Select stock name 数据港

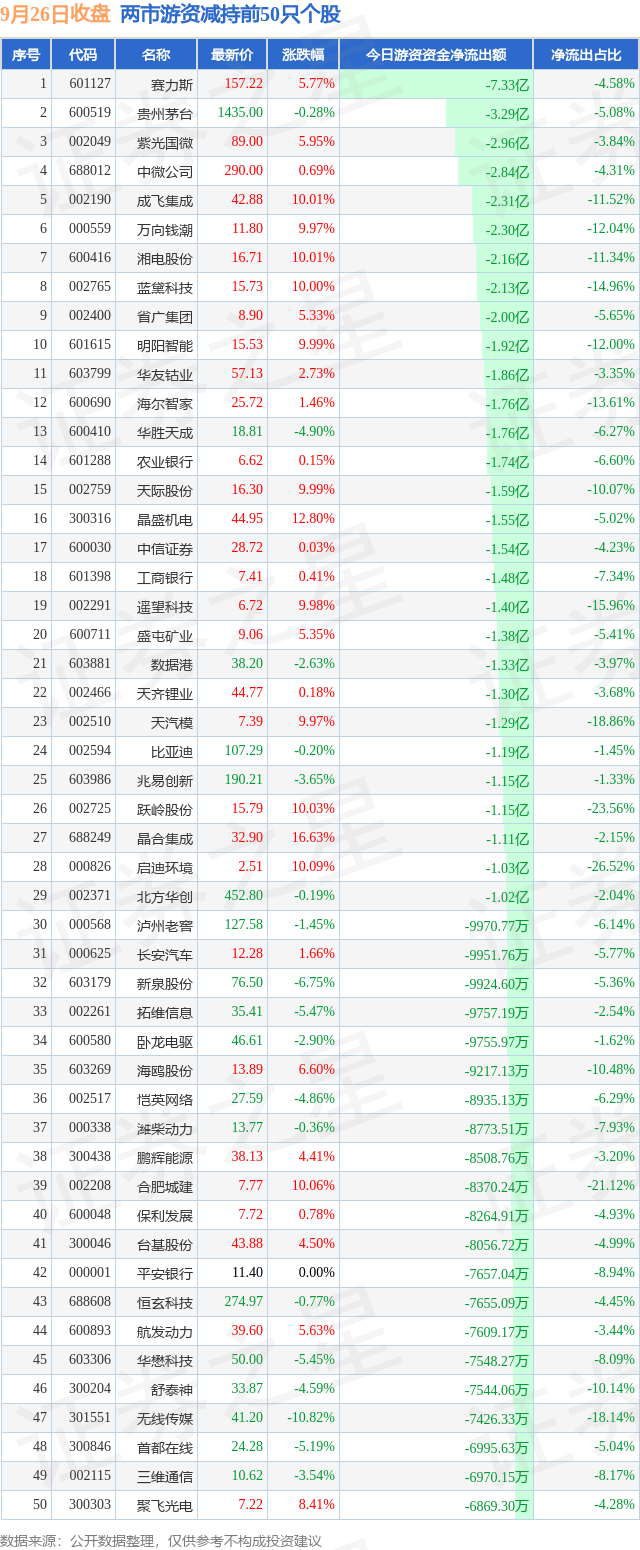[x=172, y=664]
